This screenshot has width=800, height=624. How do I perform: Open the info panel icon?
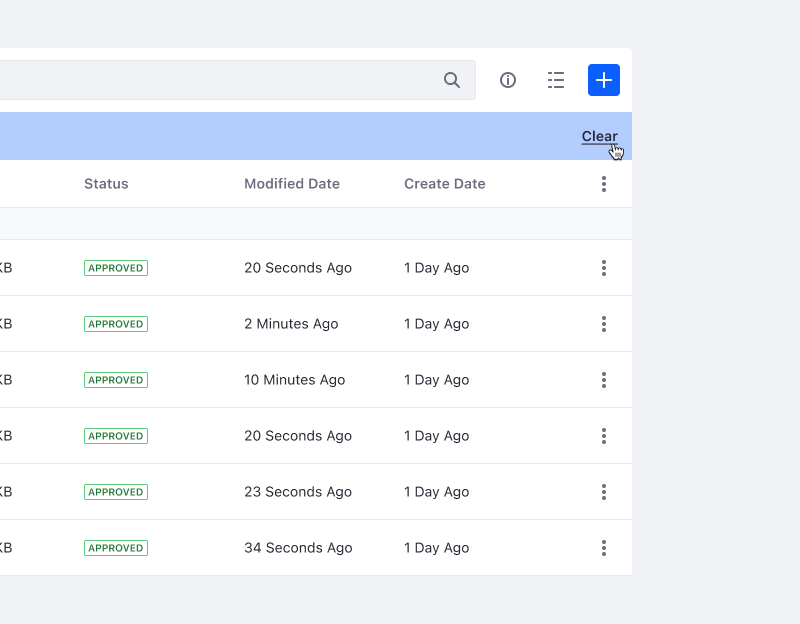pyautogui.click(x=508, y=80)
